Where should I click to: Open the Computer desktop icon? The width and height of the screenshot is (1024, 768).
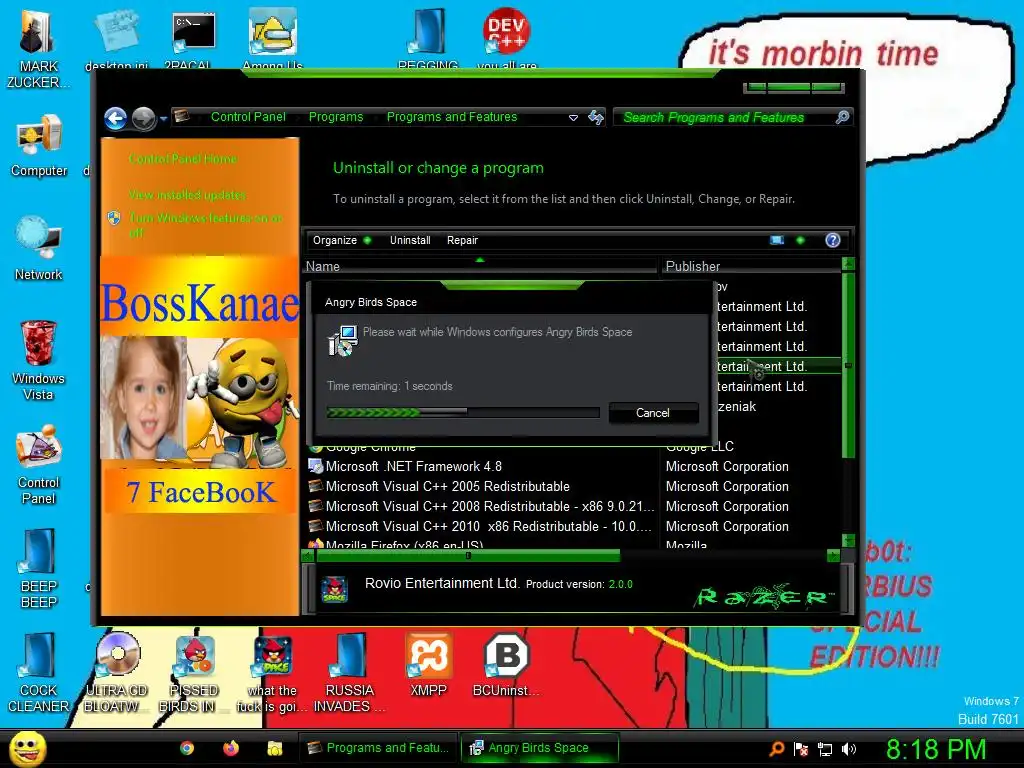click(x=39, y=145)
